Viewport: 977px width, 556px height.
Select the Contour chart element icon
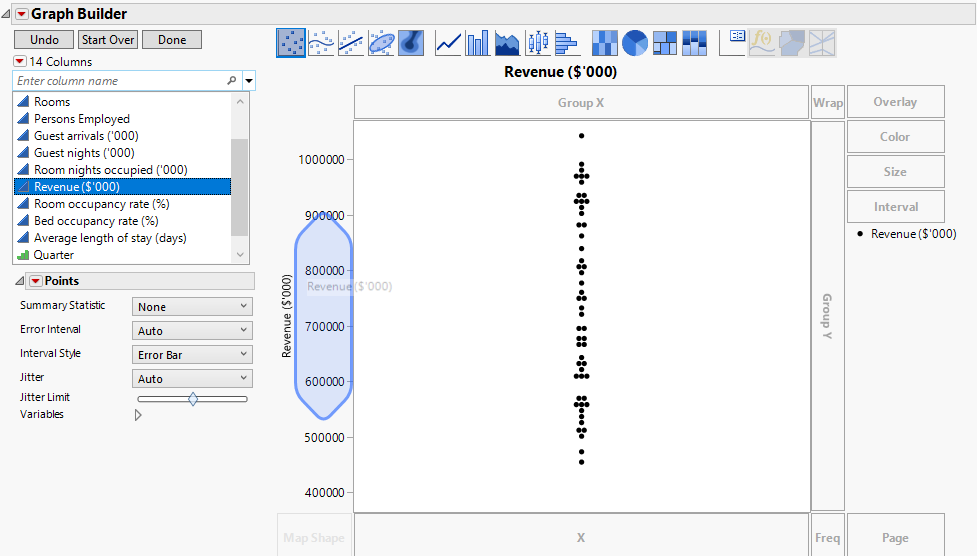tap(411, 43)
